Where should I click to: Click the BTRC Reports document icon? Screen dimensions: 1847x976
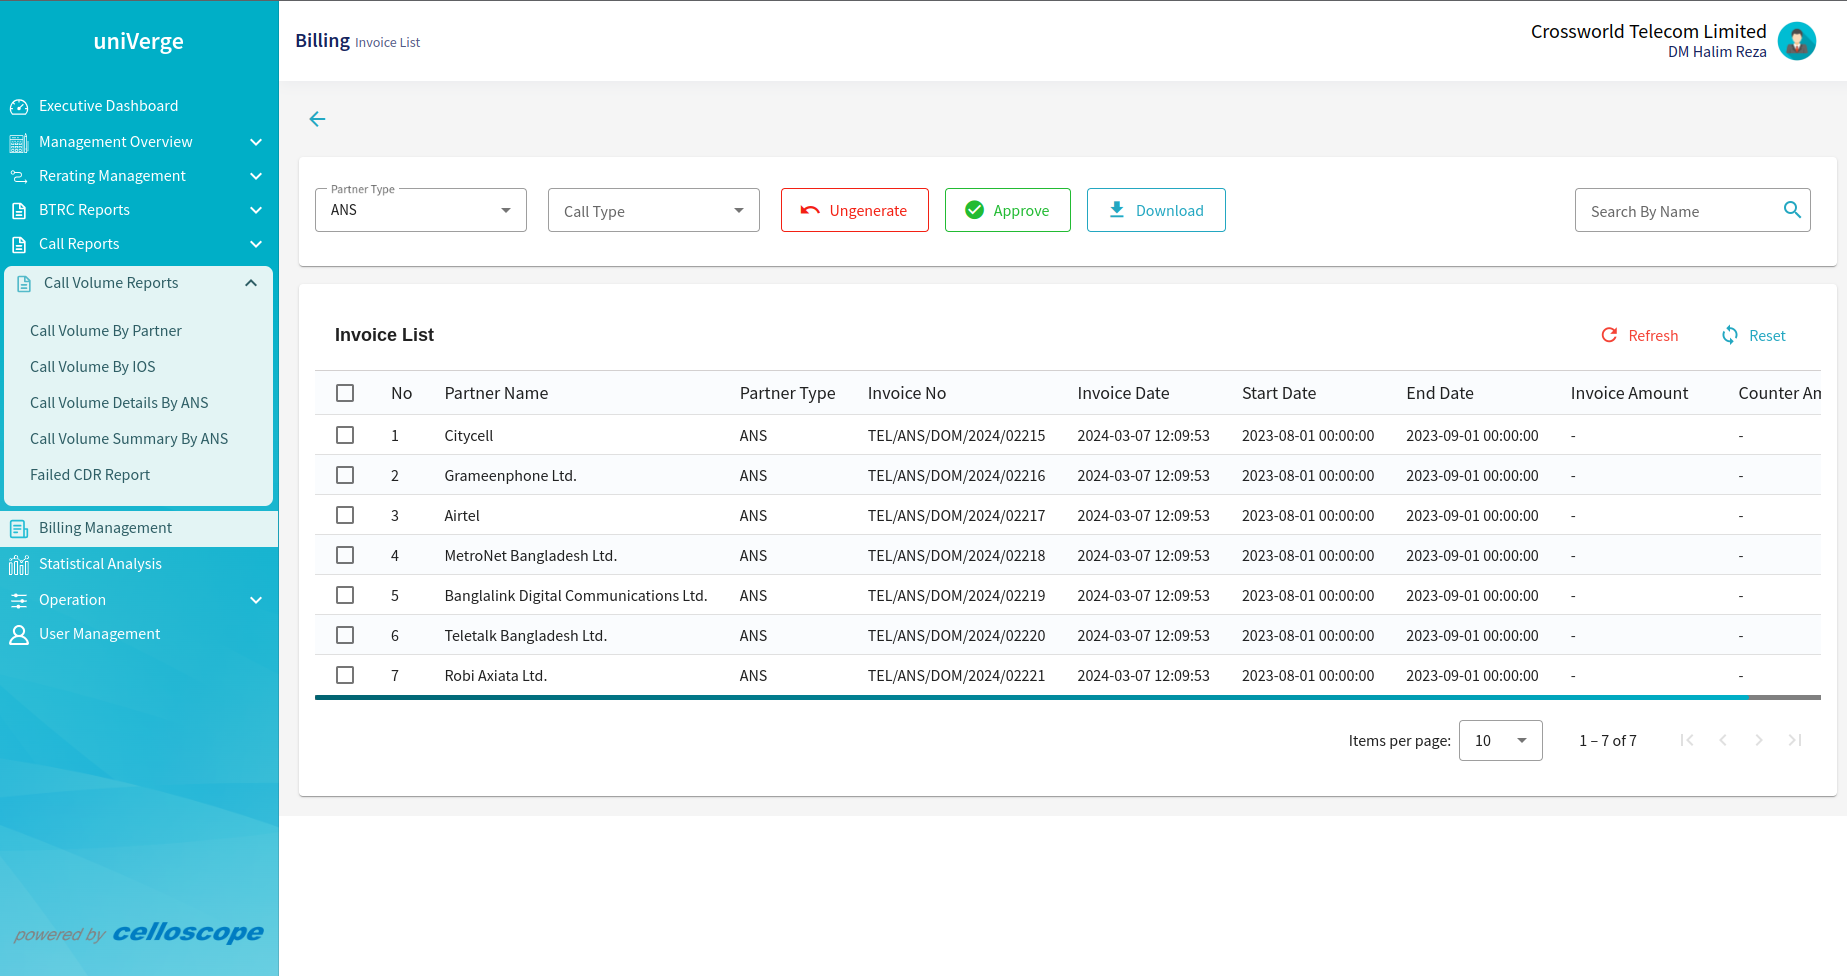click(x=19, y=210)
